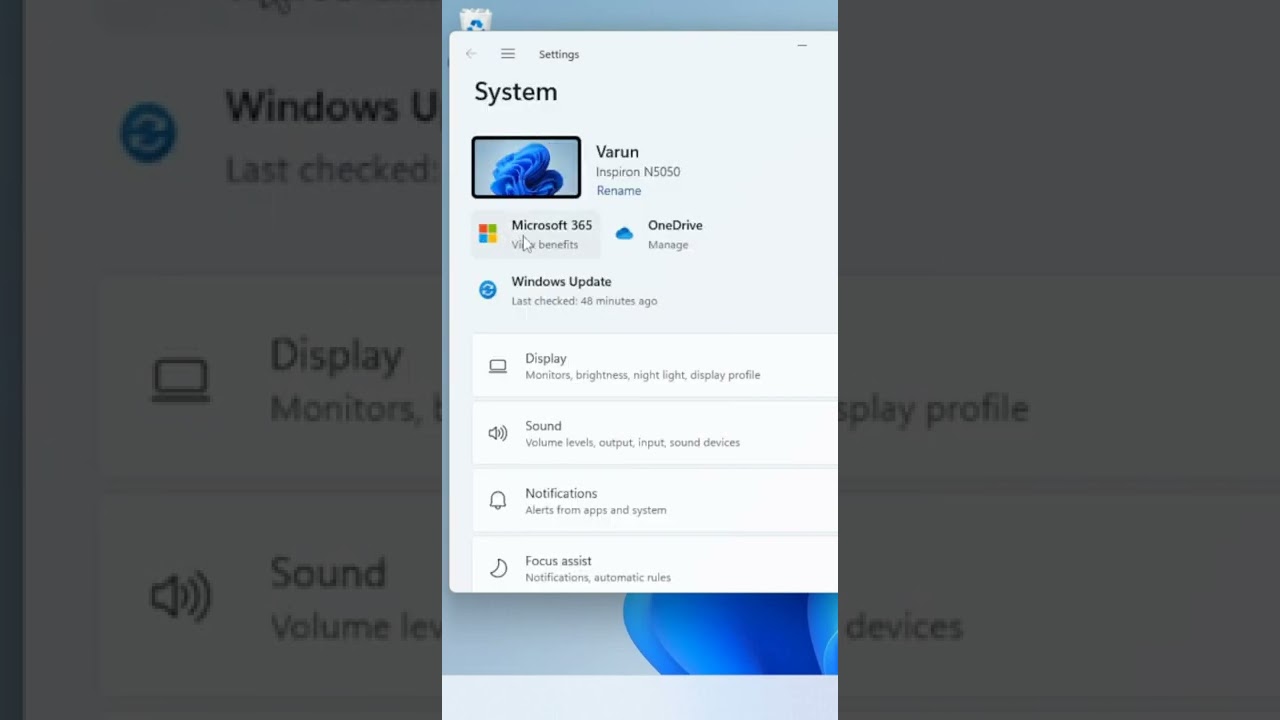Open OneDrive Manage option
Screen dimensions: 1280x720
tap(660, 234)
